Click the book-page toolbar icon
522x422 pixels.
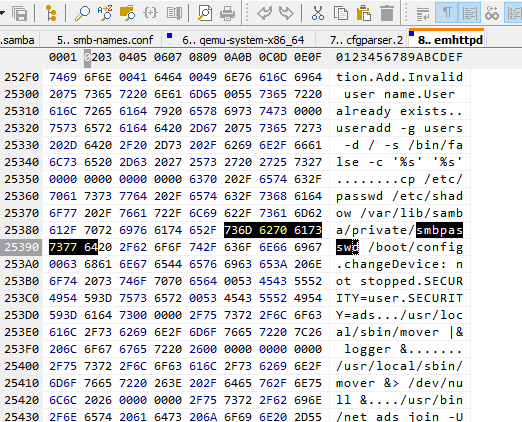174,13
